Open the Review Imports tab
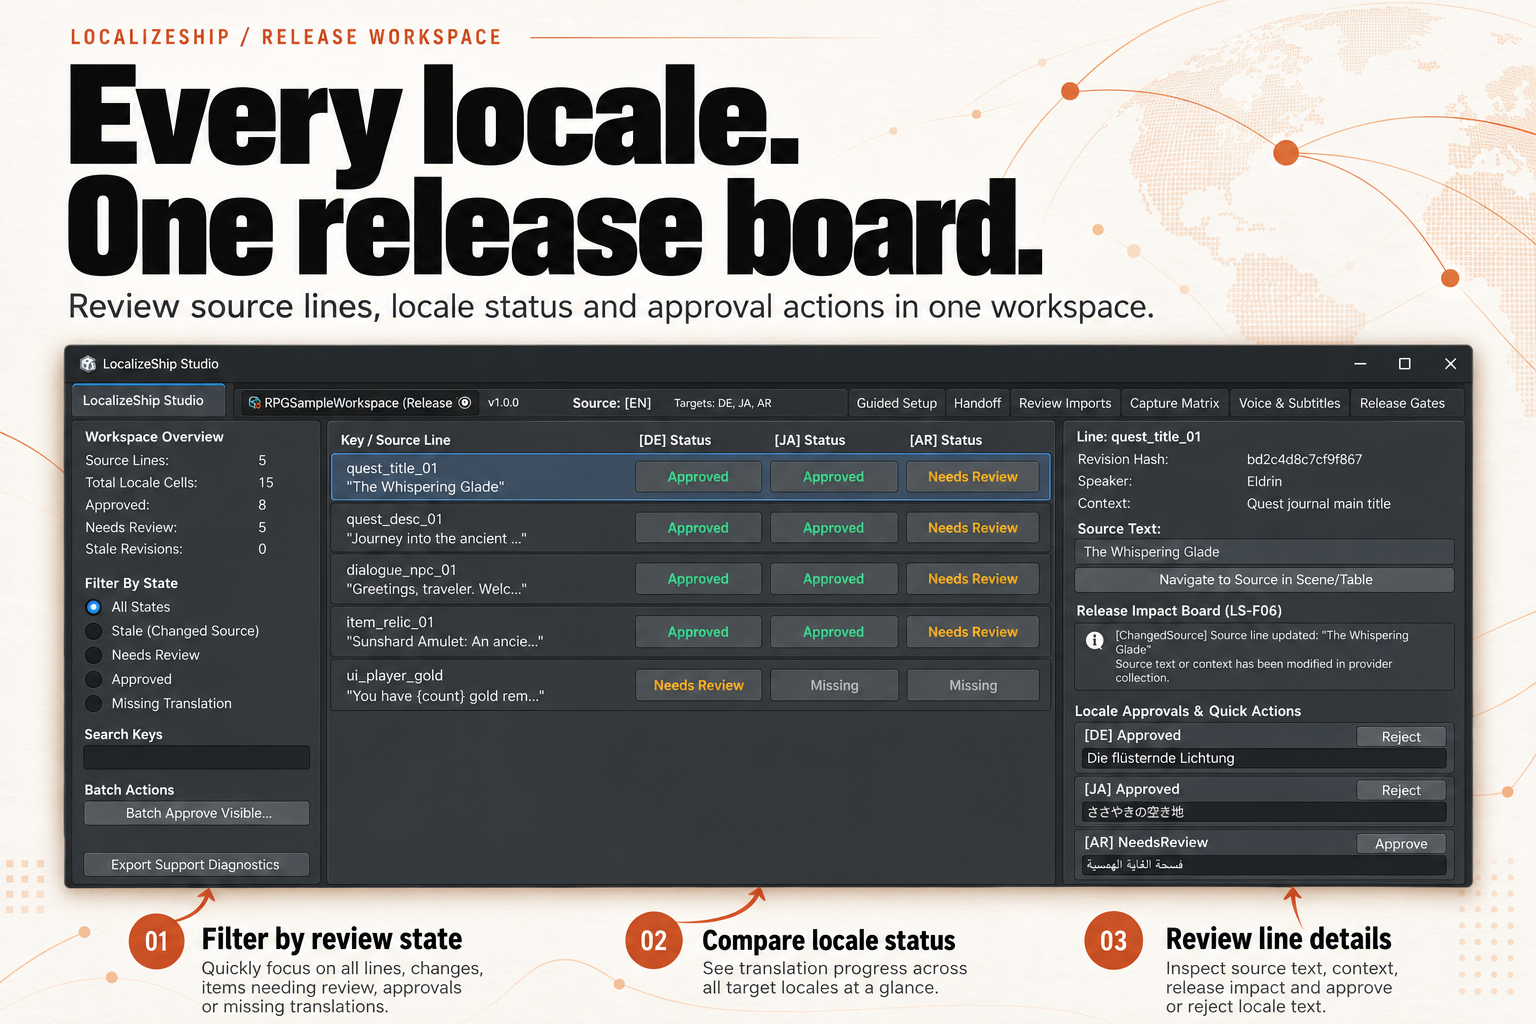1536x1024 pixels. click(x=1065, y=403)
